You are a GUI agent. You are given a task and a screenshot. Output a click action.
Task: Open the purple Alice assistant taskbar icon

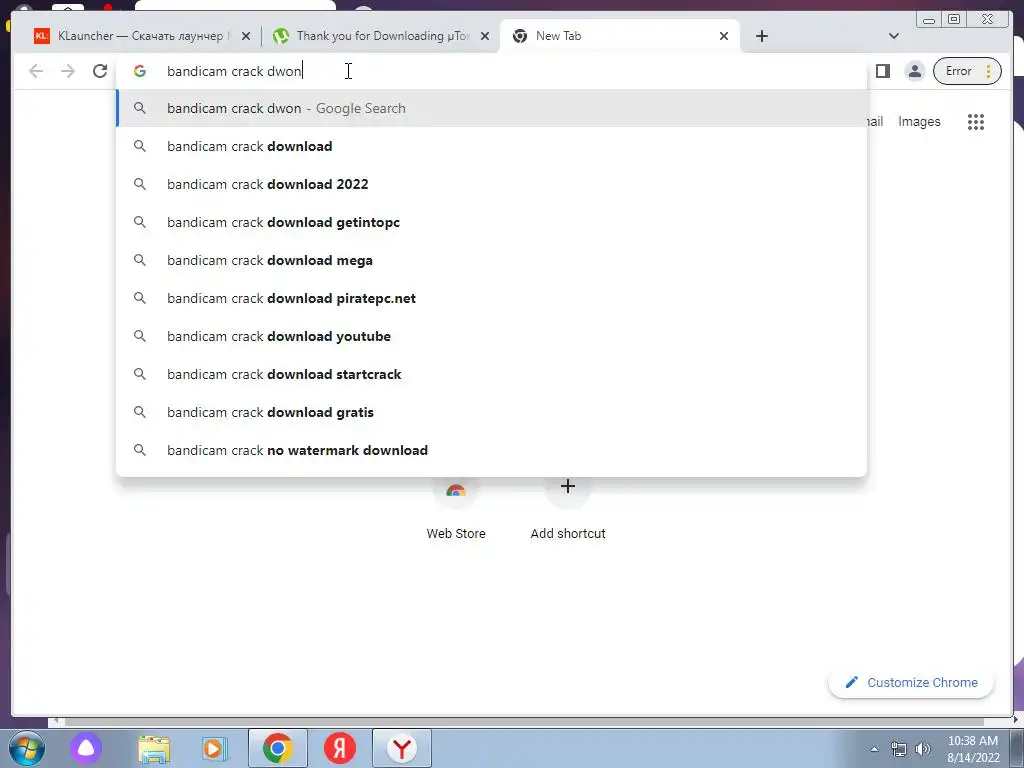pyautogui.click(x=86, y=748)
